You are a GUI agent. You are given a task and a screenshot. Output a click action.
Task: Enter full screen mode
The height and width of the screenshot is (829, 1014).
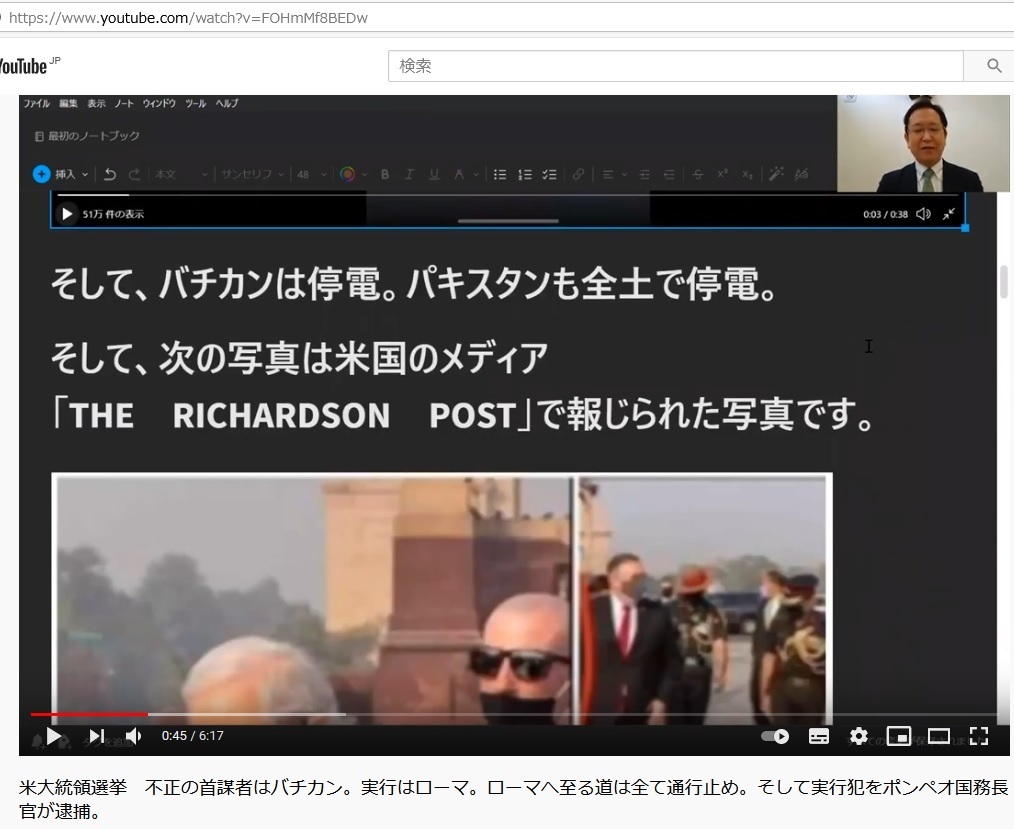coord(979,736)
